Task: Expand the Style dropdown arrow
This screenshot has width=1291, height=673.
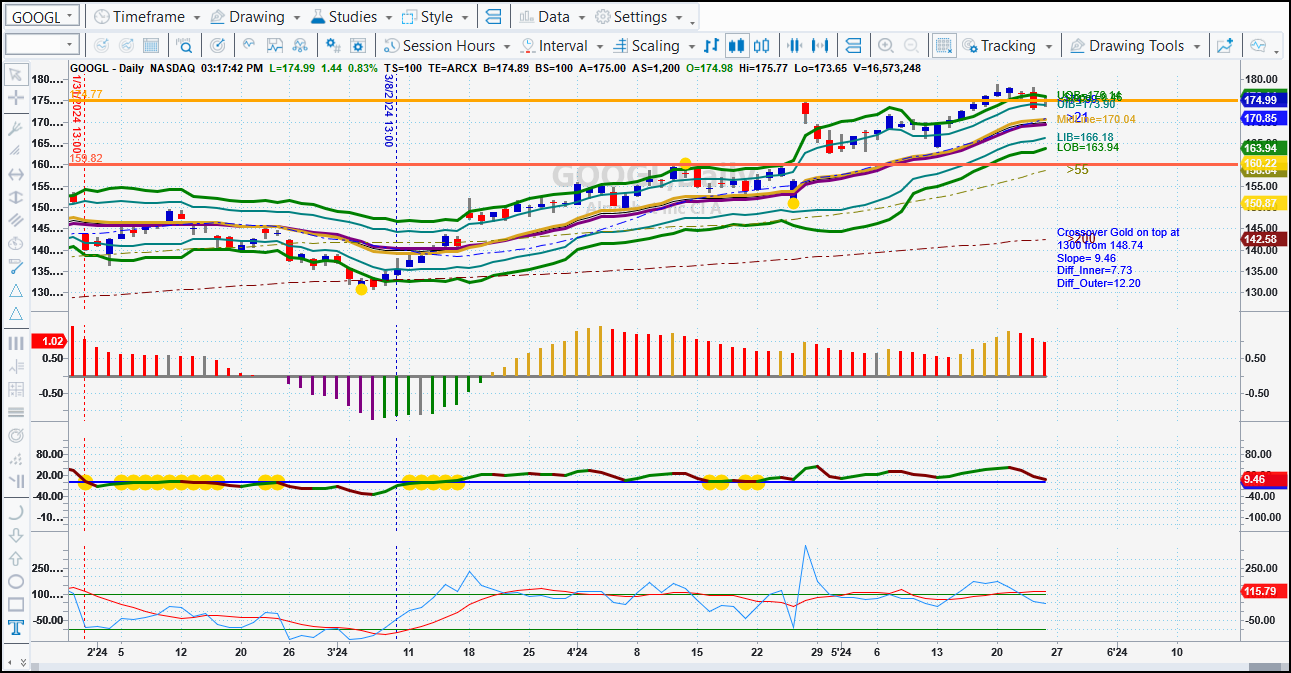Action: (x=464, y=18)
